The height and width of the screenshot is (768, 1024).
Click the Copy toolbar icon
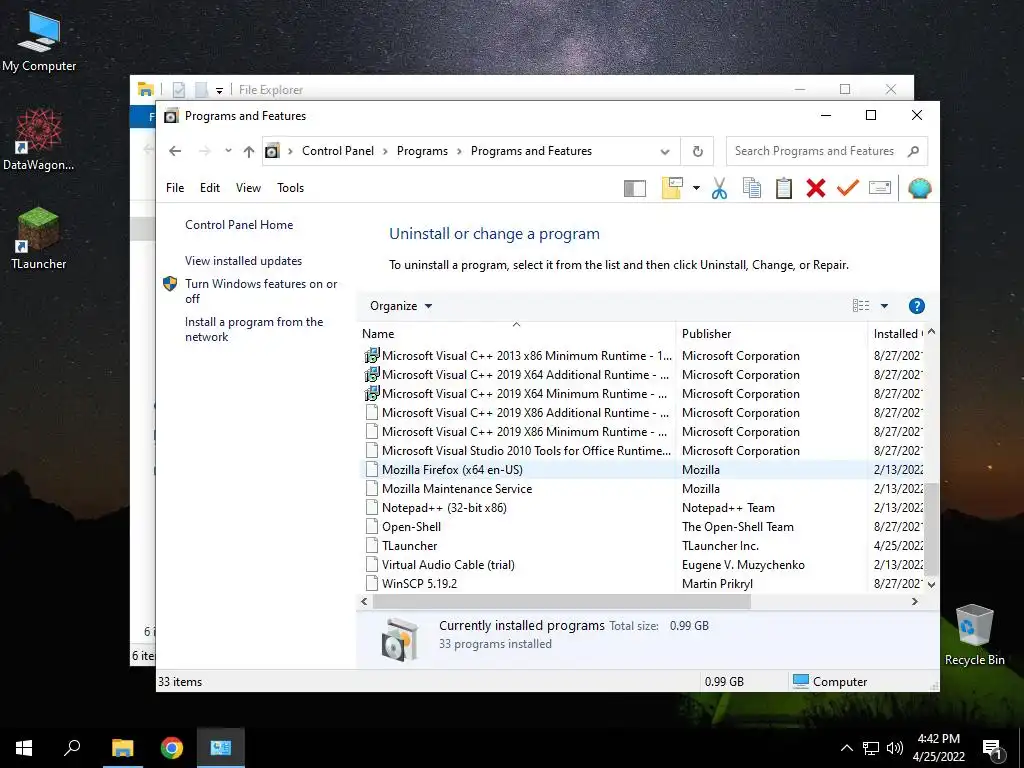752,189
